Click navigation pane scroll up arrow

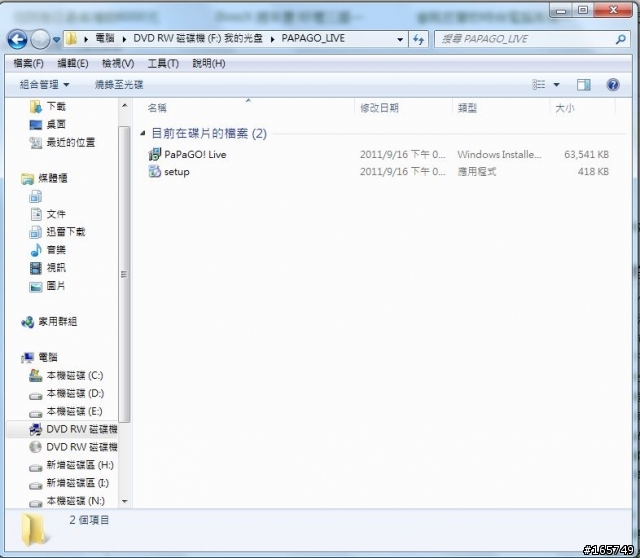[x=124, y=106]
